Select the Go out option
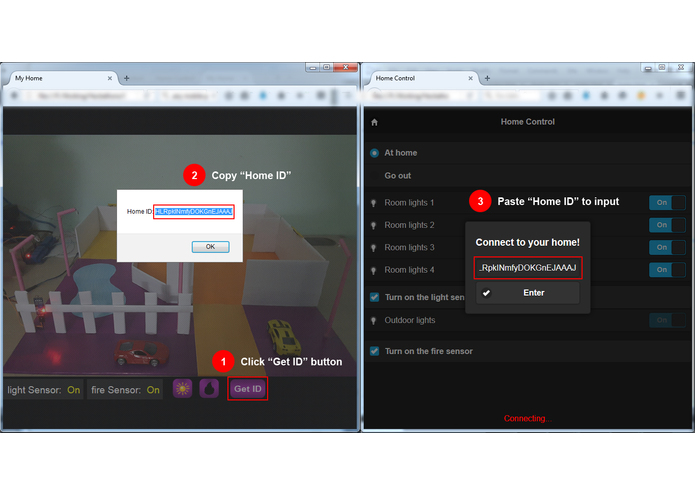This screenshot has height=494, width=695. pos(398,175)
